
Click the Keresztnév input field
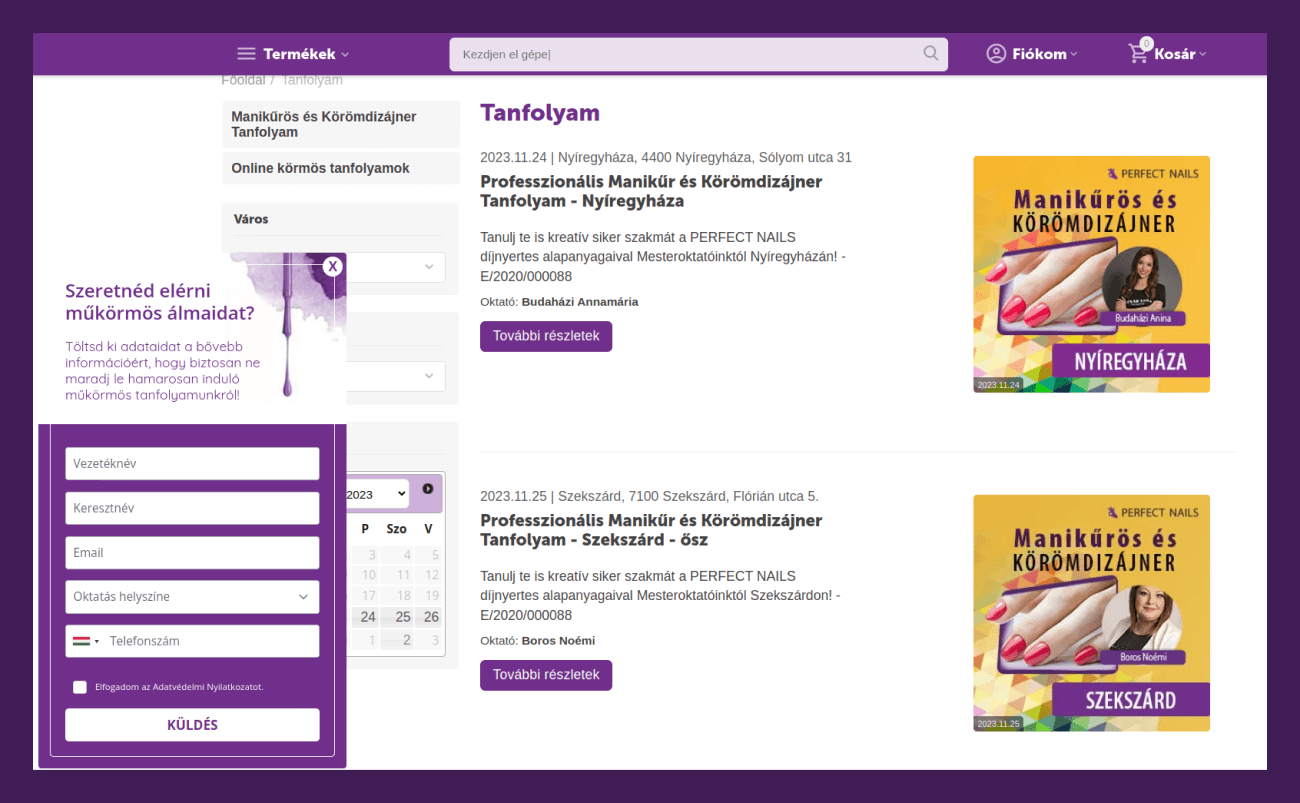click(x=192, y=508)
